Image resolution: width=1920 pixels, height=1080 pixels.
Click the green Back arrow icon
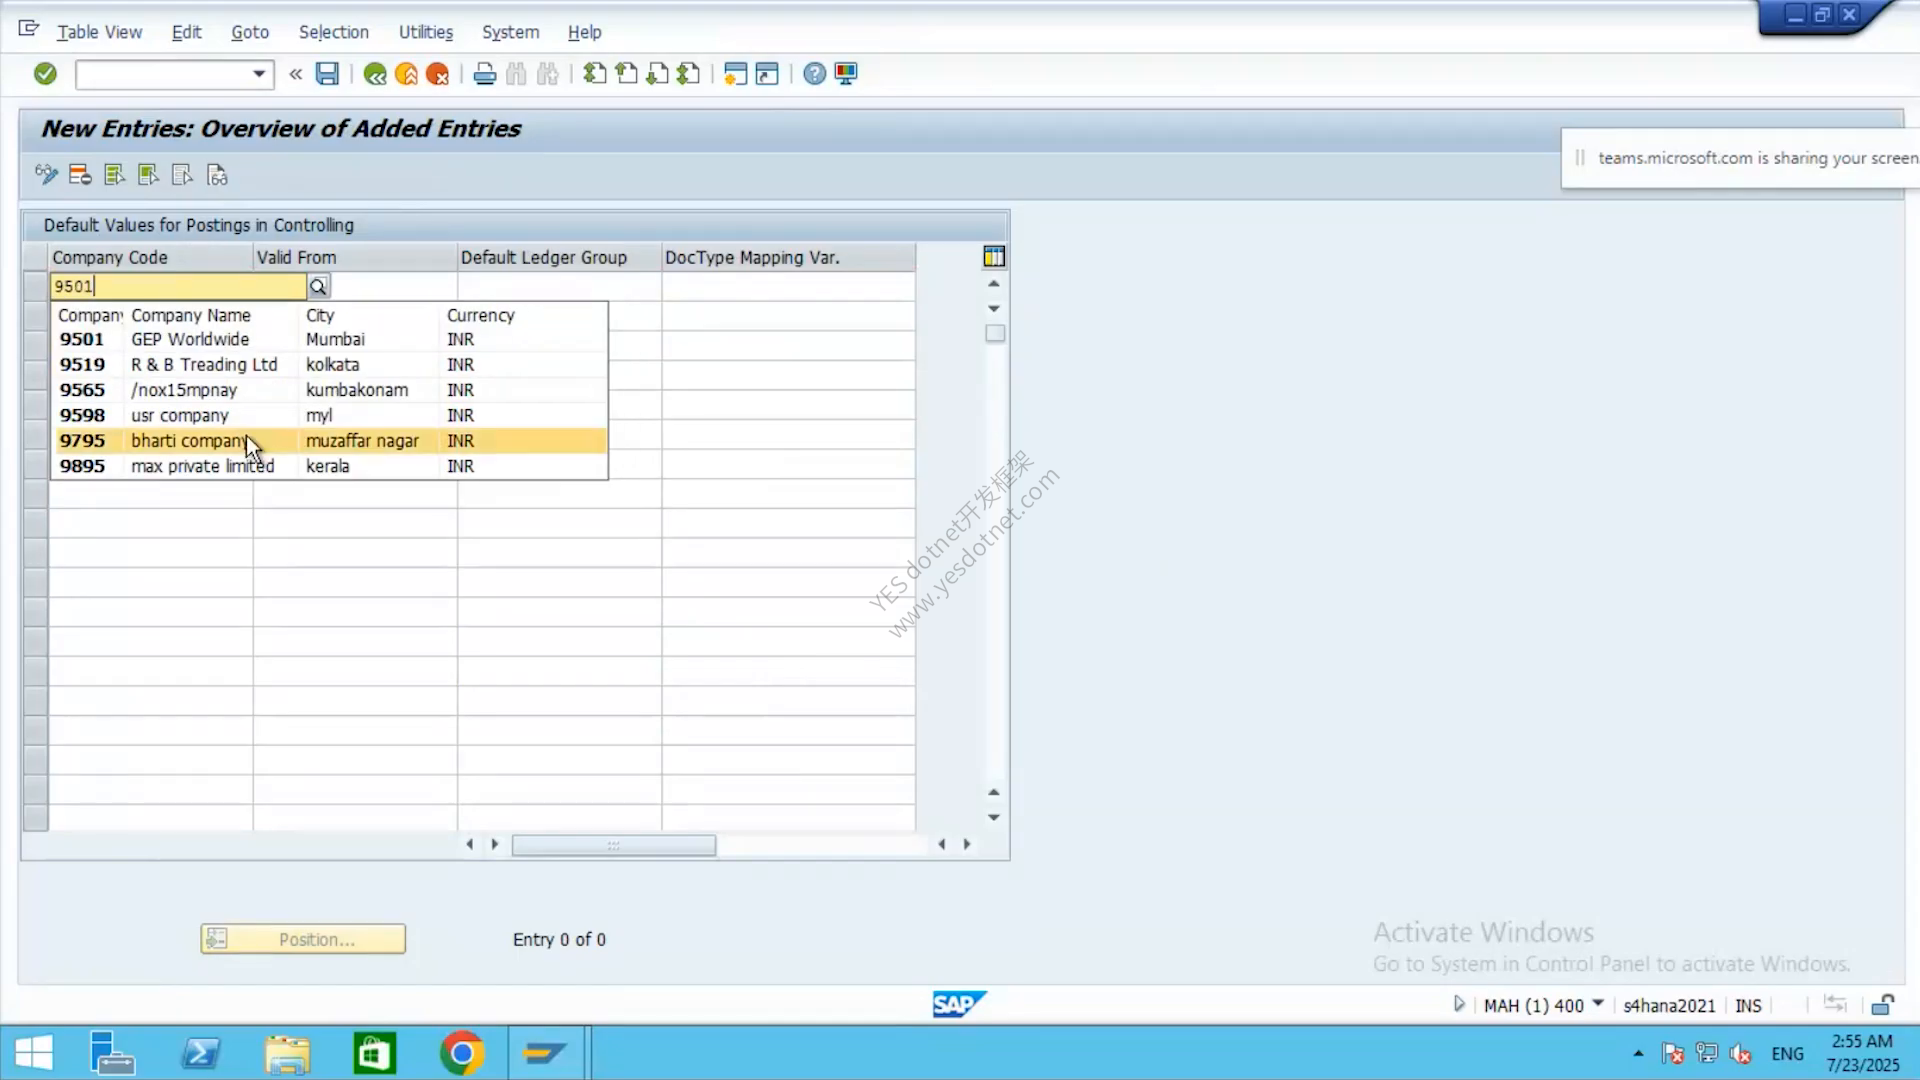click(375, 74)
